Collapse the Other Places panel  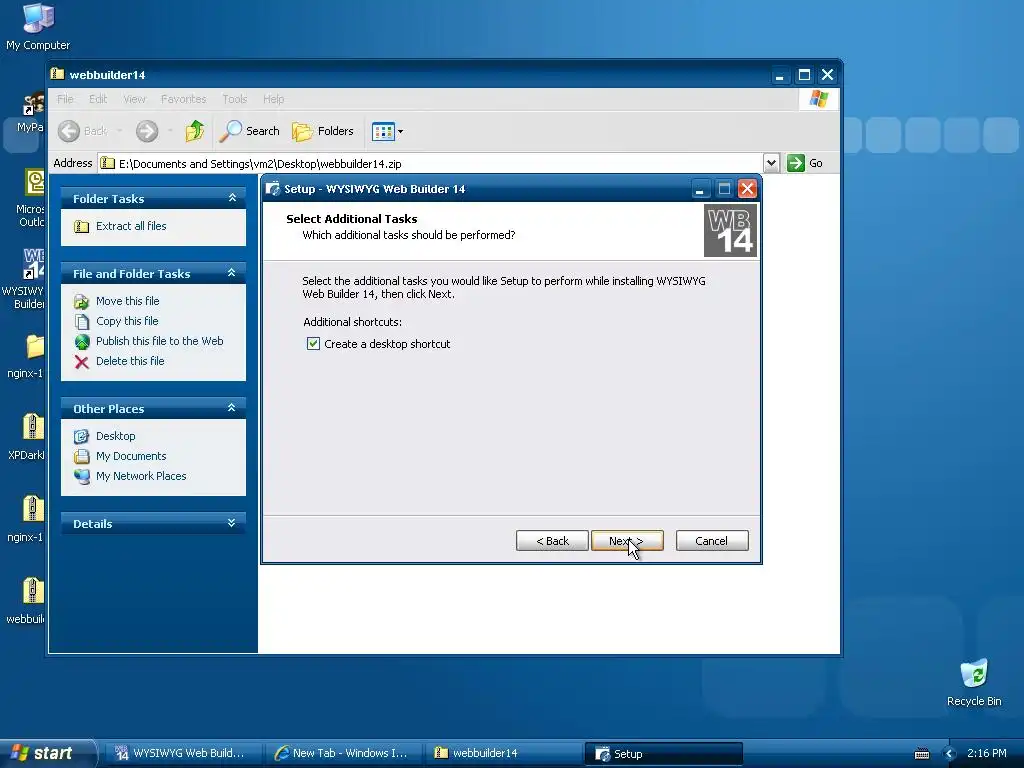tap(231, 408)
